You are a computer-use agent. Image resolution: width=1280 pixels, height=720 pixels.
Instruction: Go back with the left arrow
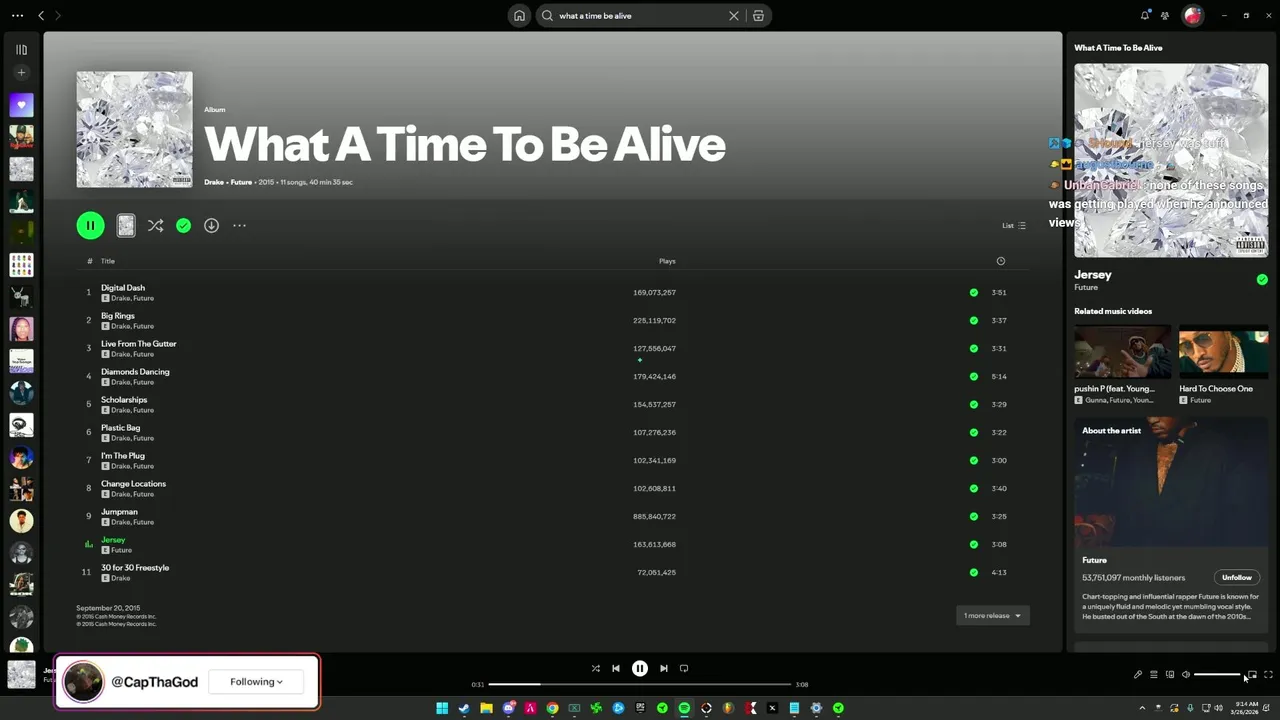(x=41, y=16)
